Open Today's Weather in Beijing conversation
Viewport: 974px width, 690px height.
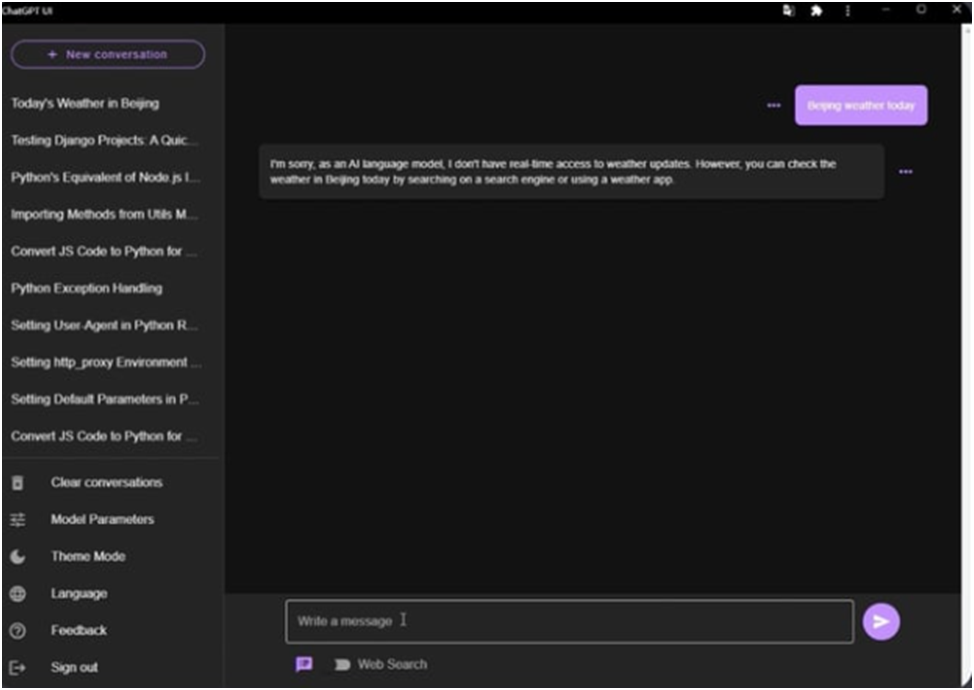85,103
